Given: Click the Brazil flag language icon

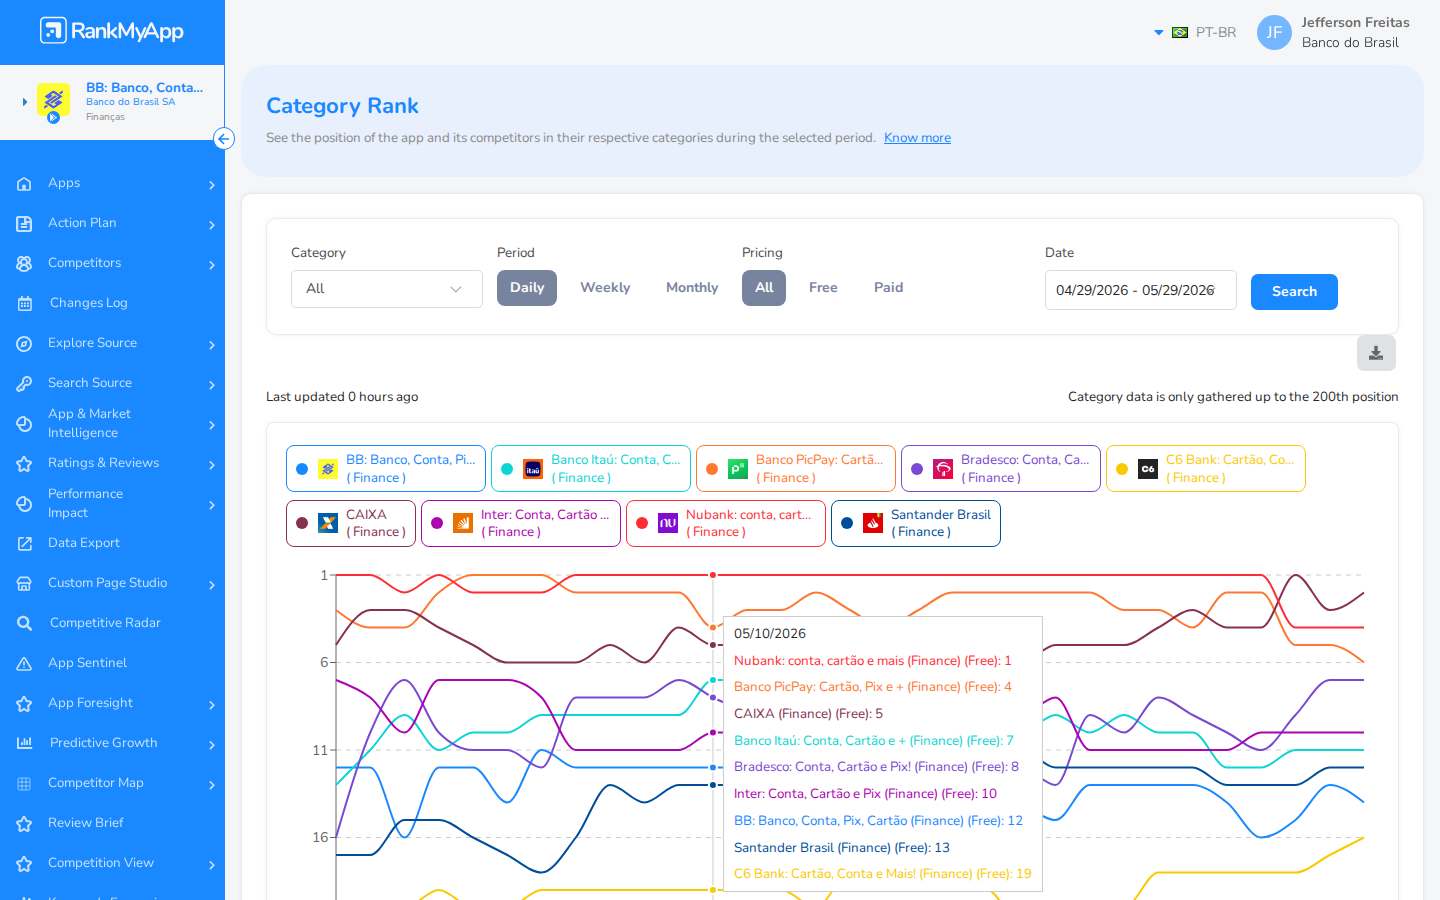Looking at the screenshot, I should pos(1180,33).
